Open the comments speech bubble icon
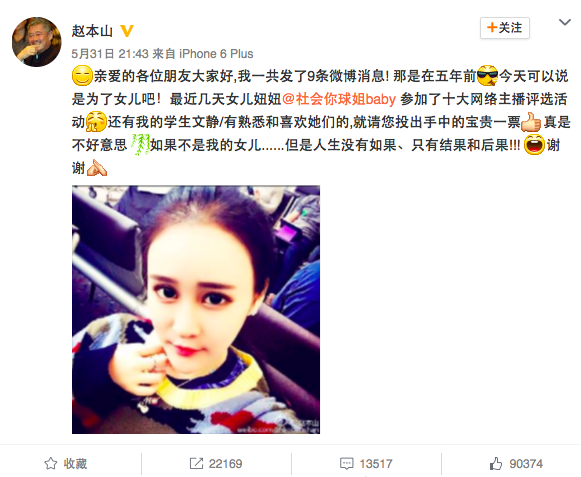Image resolution: width=581 pixels, height=477 pixels. pyautogui.click(x=346, y=464)
